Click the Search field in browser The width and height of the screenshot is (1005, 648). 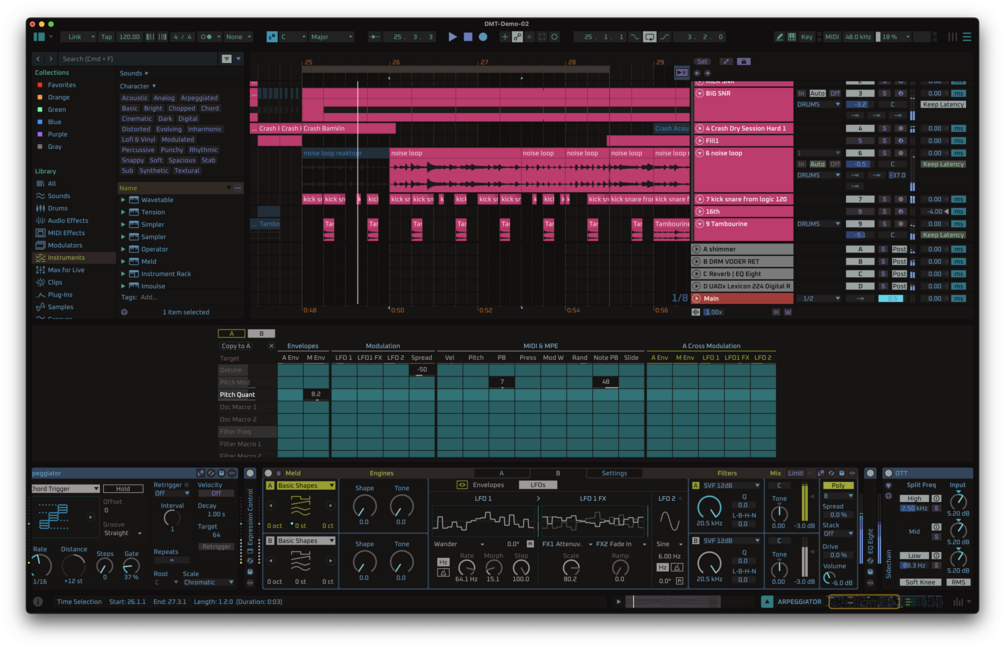[139, 58]
